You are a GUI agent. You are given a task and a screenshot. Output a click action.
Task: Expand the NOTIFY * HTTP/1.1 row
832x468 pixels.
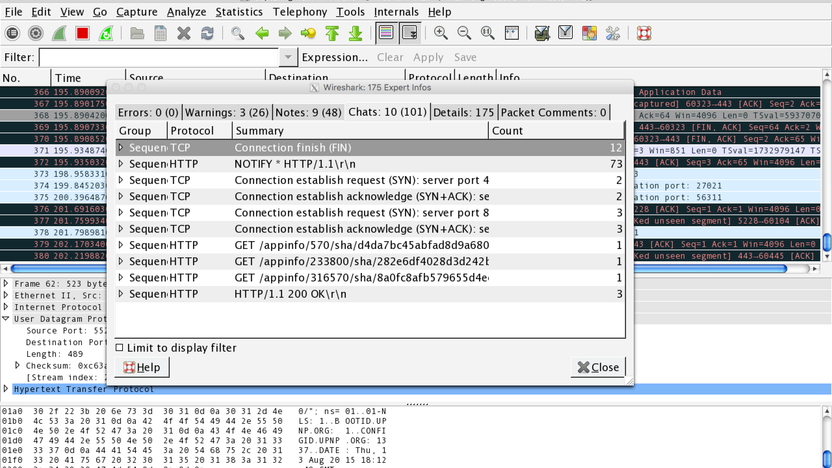(x=121, y=164)
